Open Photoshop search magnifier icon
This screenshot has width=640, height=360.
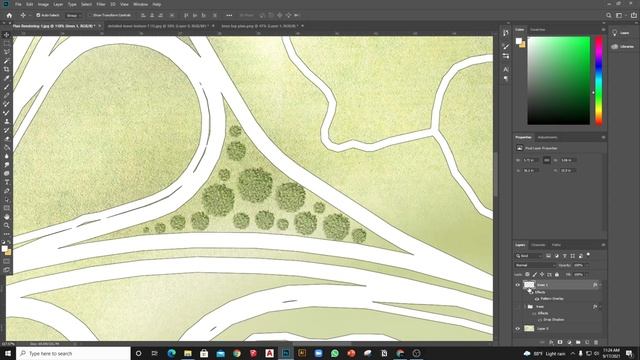(x=609, y=15)
